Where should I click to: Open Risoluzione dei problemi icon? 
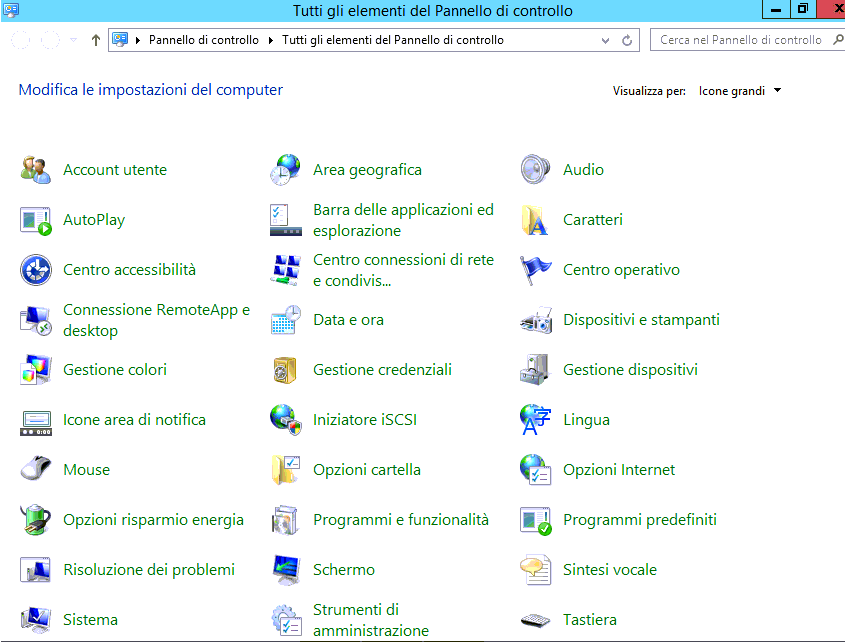(36, 570)
